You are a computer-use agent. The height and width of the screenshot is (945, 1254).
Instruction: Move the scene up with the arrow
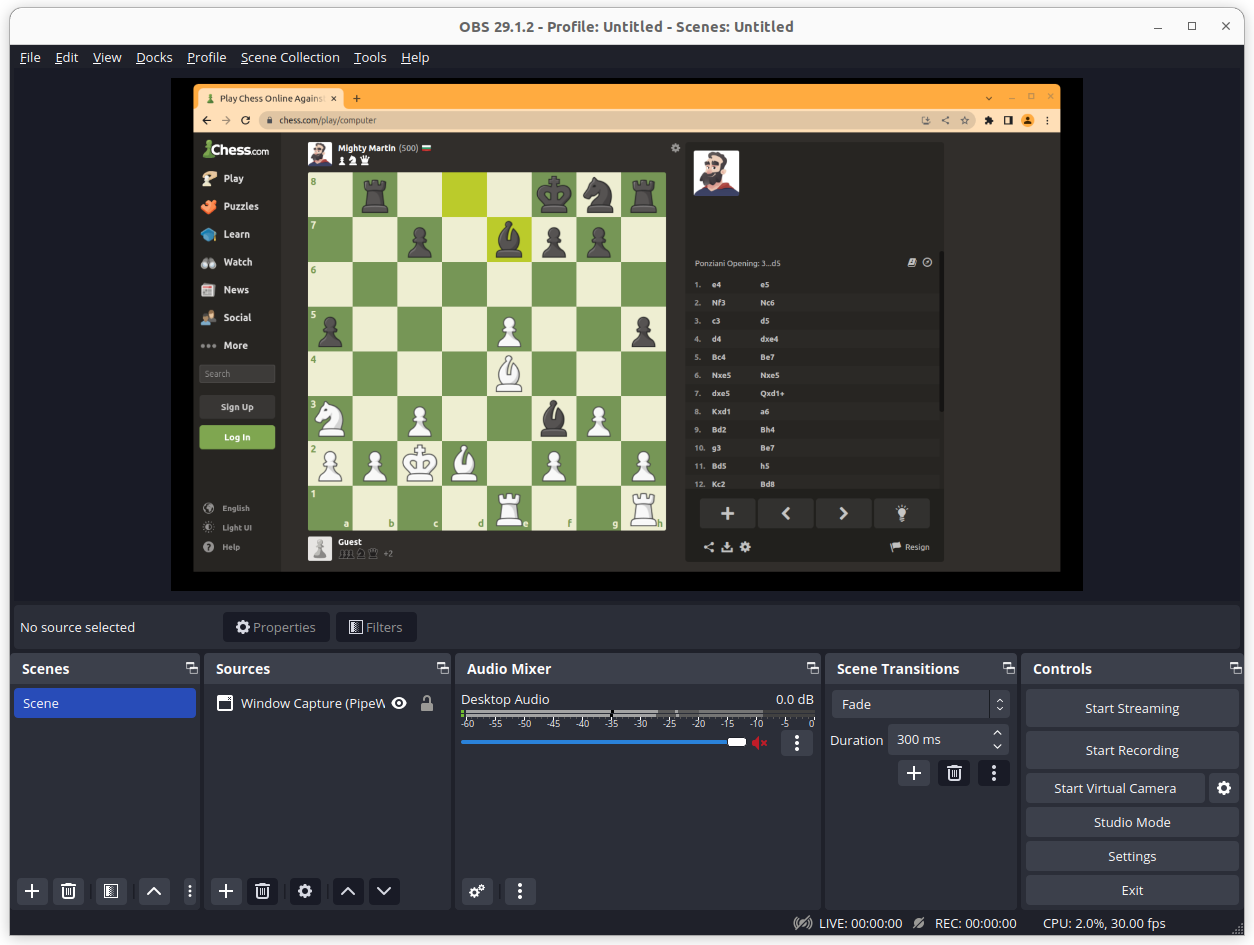pos(154,891)
